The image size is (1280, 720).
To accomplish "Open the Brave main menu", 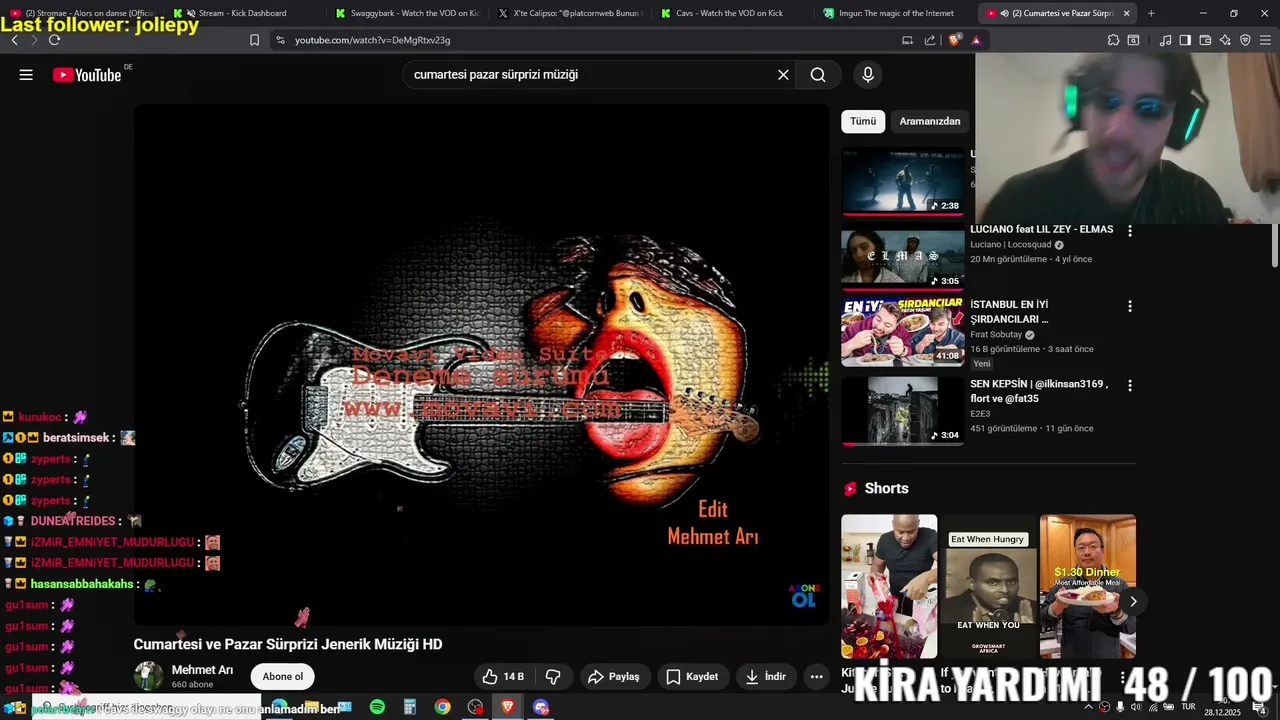I will pyautogui.click(x=1265, y=40).
